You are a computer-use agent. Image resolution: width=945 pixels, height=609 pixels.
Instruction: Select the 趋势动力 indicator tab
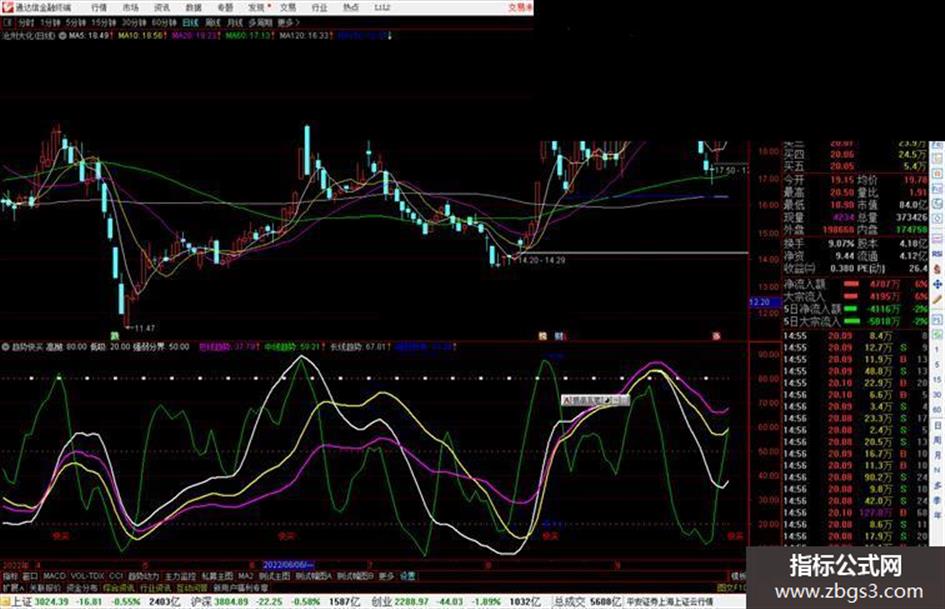click(x=144, y=576)
